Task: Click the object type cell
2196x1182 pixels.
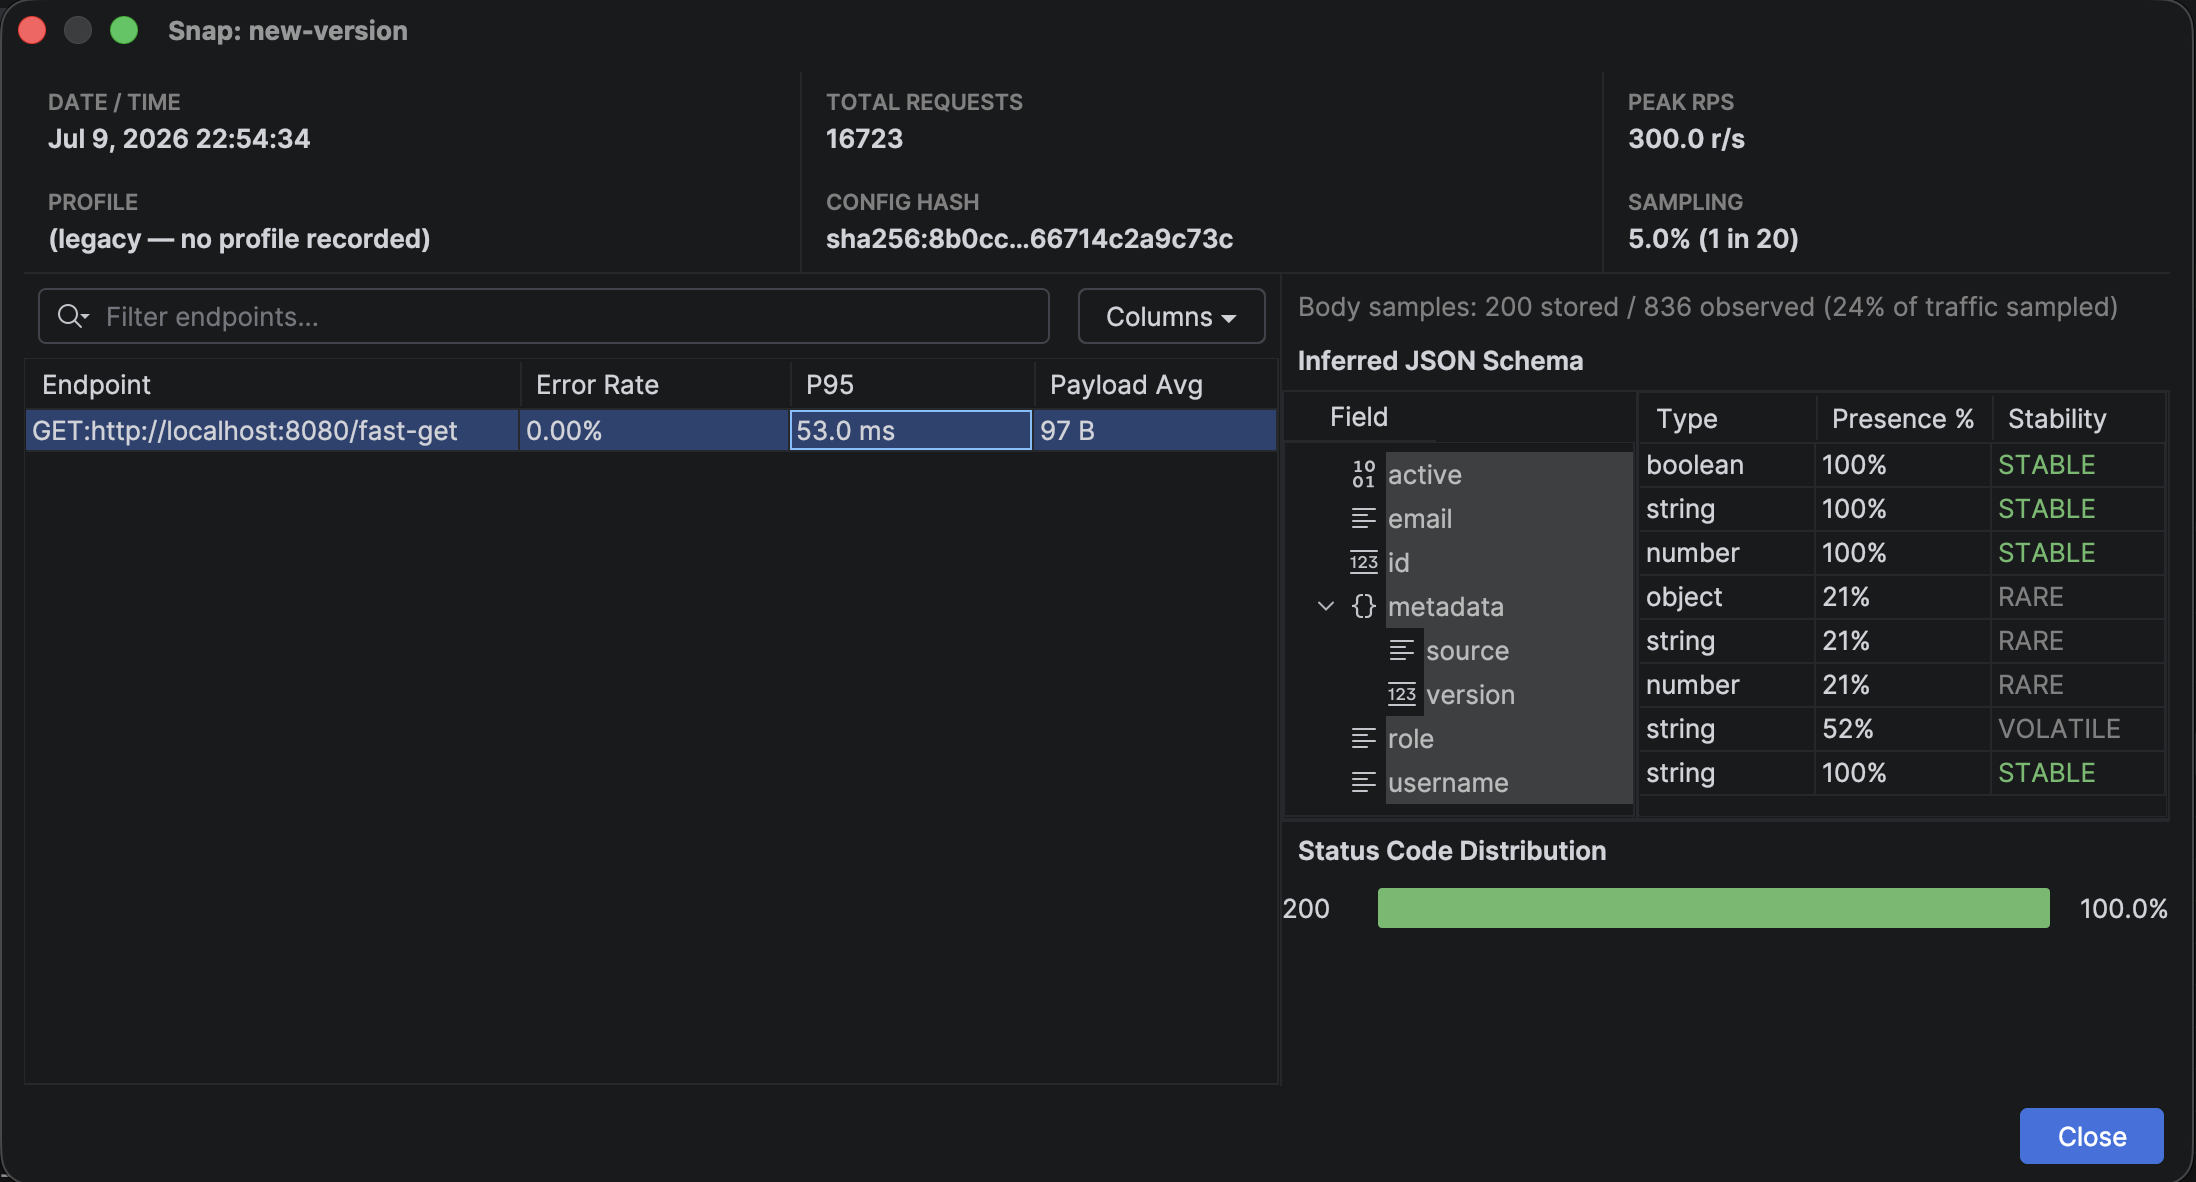Action: (1727, 597)
